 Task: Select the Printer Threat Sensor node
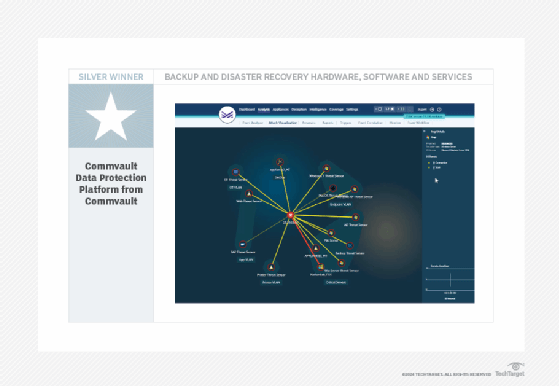point(271,267)
